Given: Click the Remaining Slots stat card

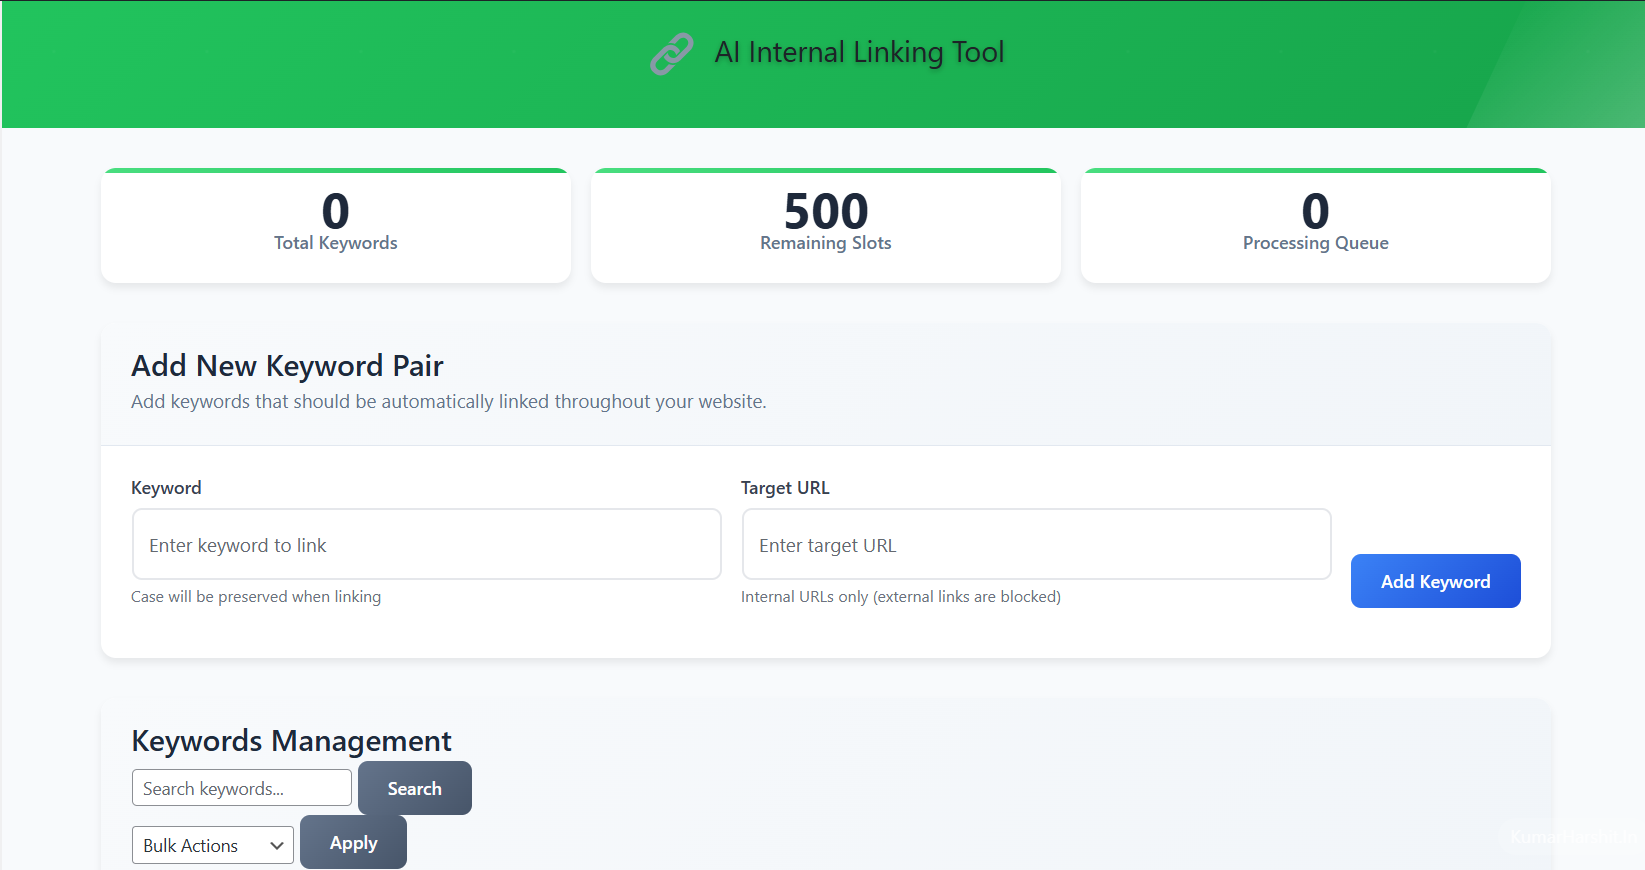Looking at the screenshot, I should coord(825,226).
